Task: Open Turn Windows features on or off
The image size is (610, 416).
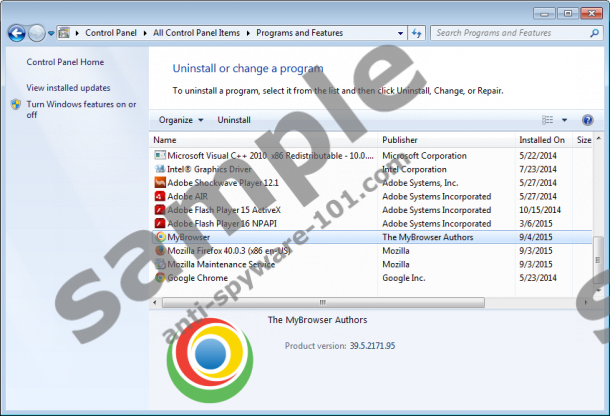Action: (x=80, y=109)
